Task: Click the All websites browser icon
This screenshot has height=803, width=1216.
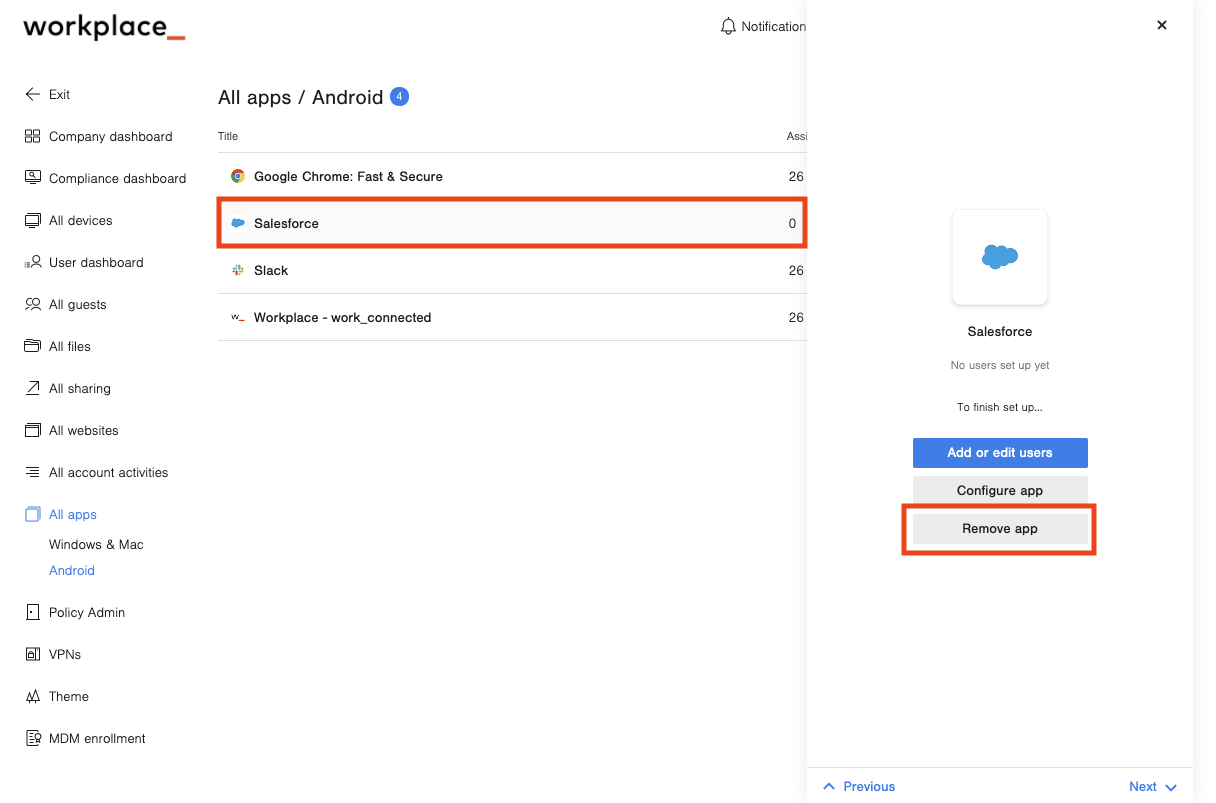Action: pyautogui.click(x=32, y=430)
